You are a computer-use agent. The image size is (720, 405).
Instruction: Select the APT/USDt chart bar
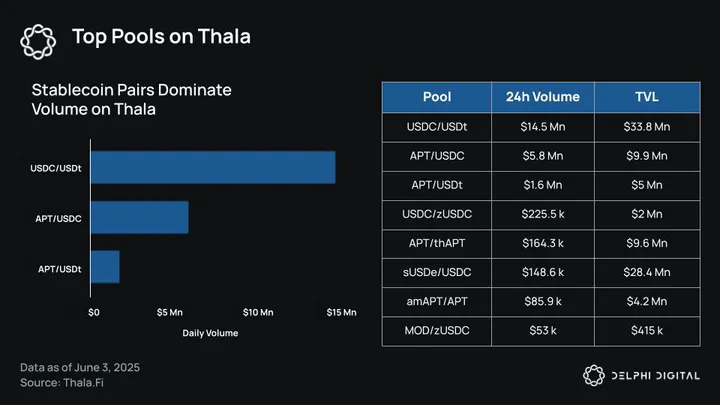[x=104, y=267]
